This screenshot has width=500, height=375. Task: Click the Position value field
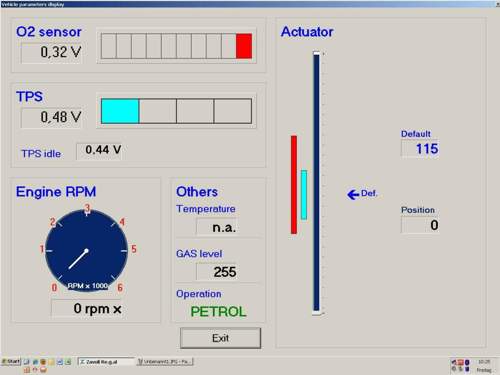pos(420,225)
